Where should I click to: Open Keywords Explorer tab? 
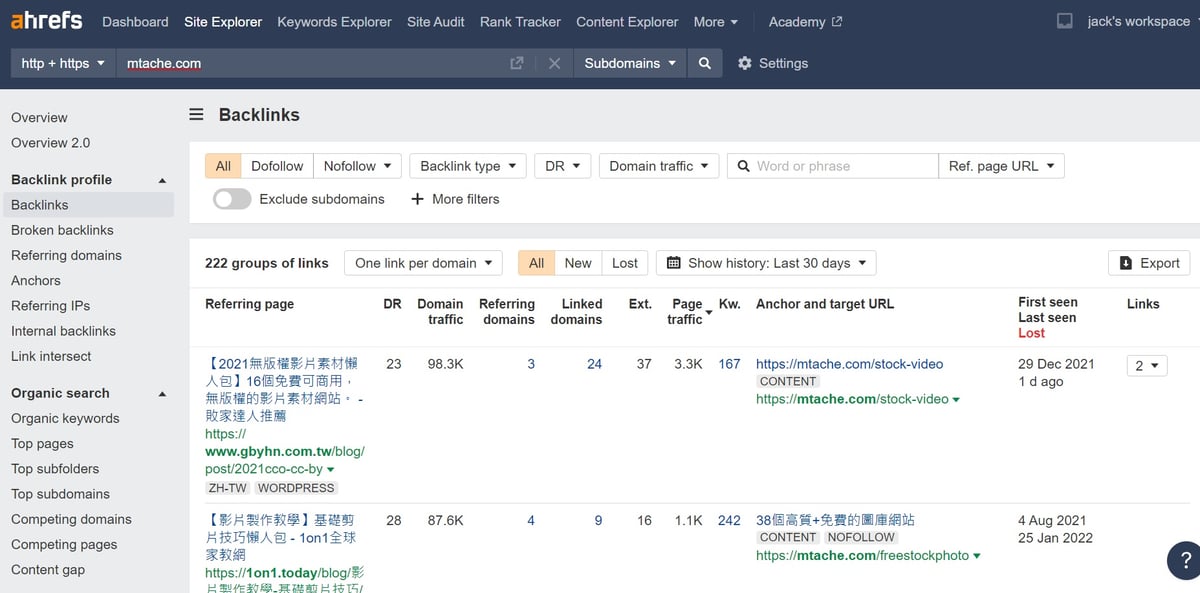tap(334, 21)
